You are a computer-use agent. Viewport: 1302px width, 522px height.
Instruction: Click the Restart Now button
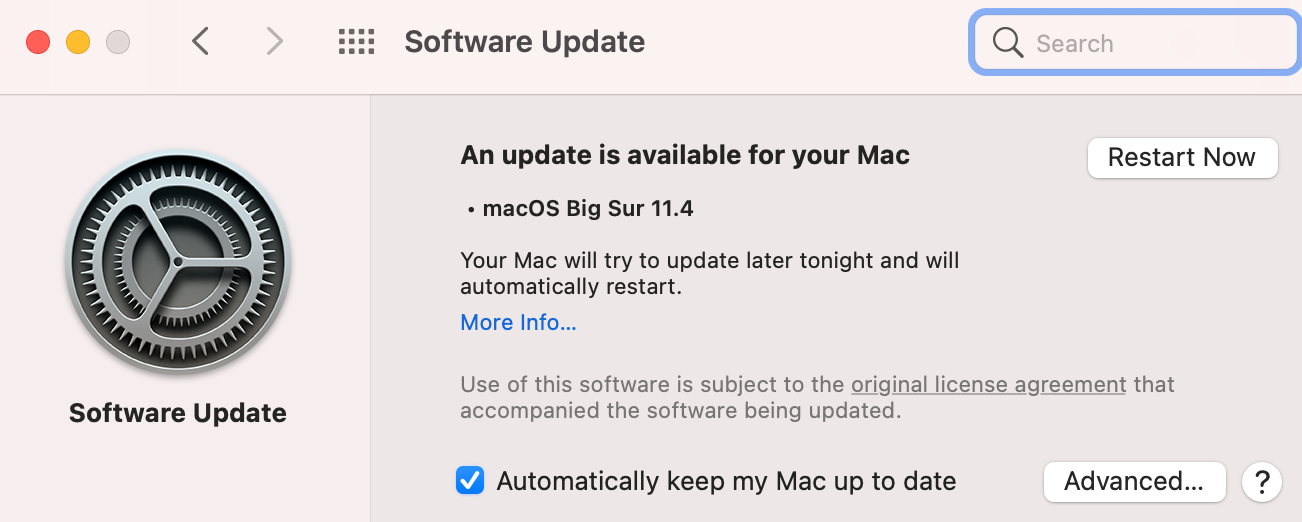(x=1182, y=158)
